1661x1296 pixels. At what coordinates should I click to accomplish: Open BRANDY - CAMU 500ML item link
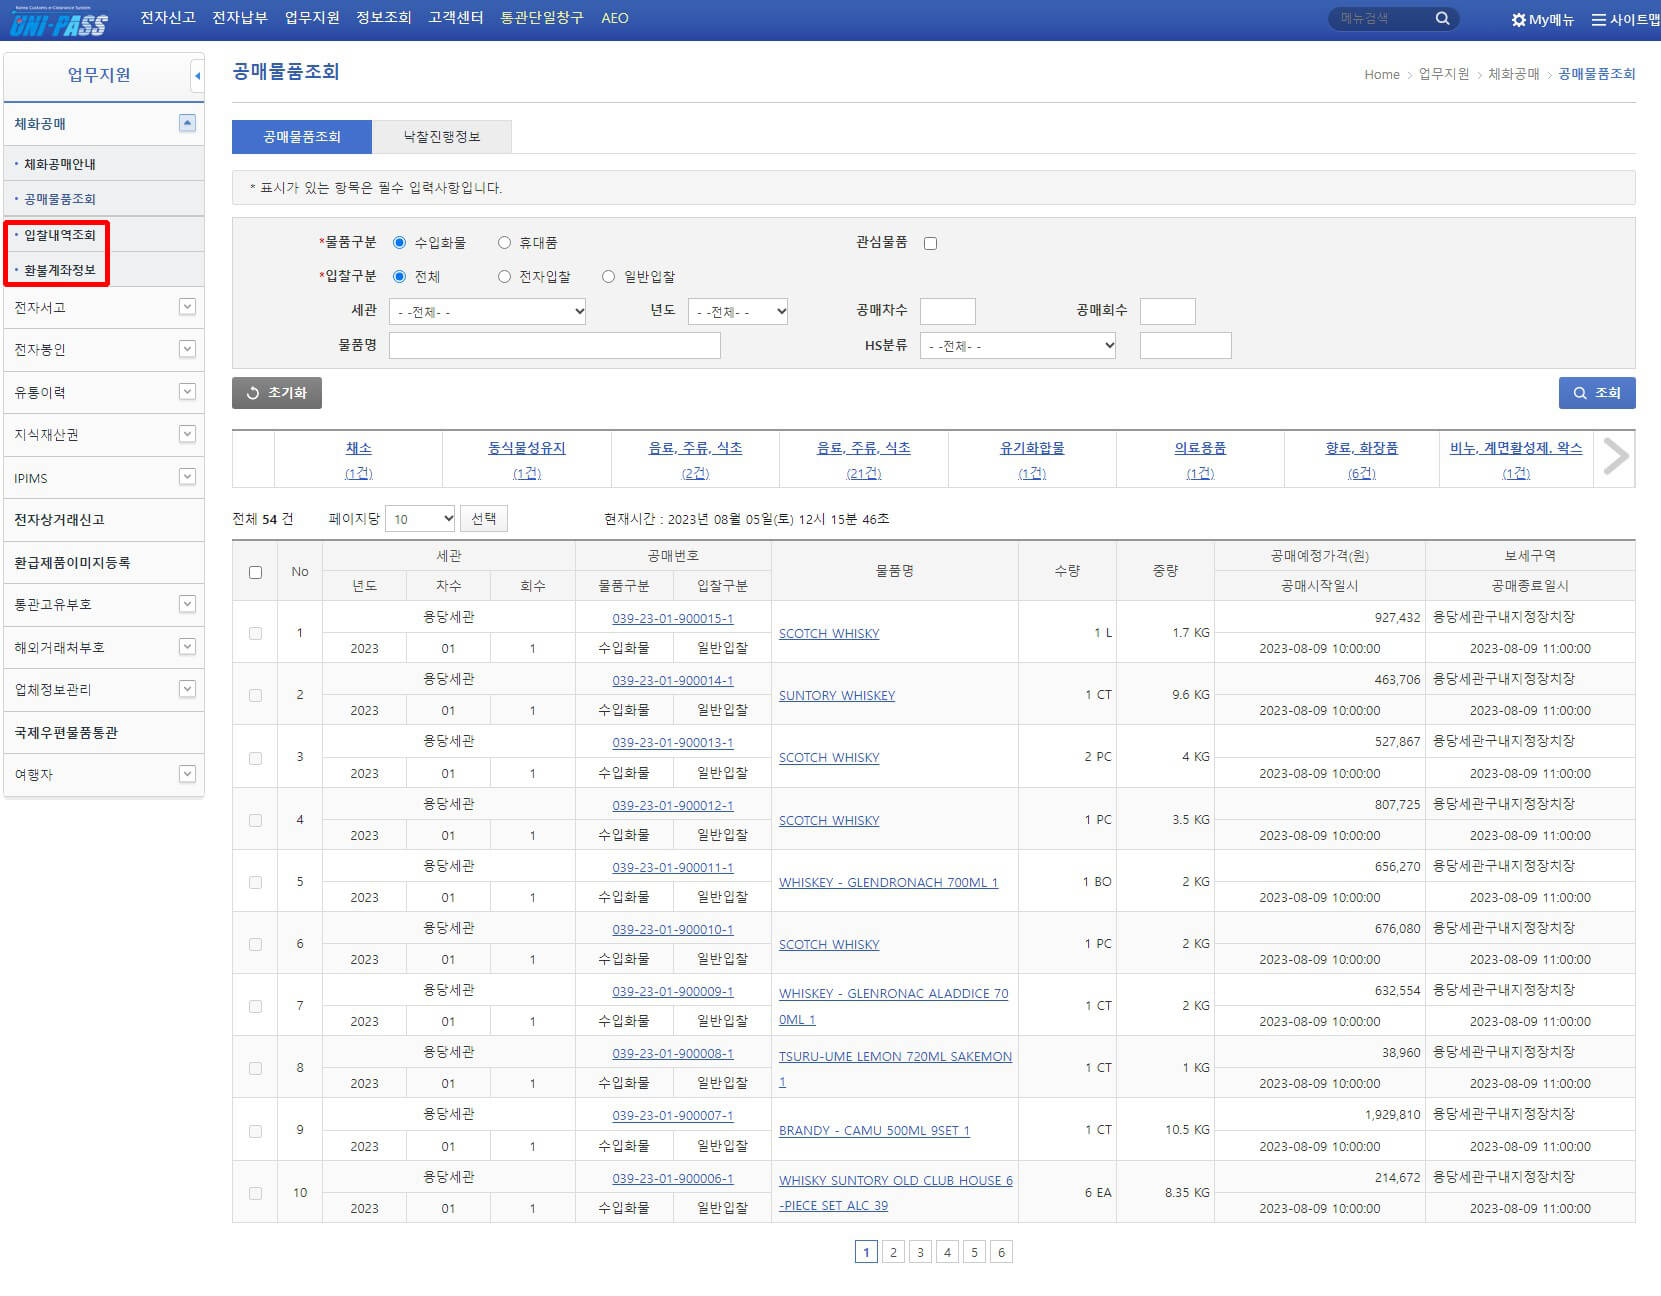click(874, 1131)
